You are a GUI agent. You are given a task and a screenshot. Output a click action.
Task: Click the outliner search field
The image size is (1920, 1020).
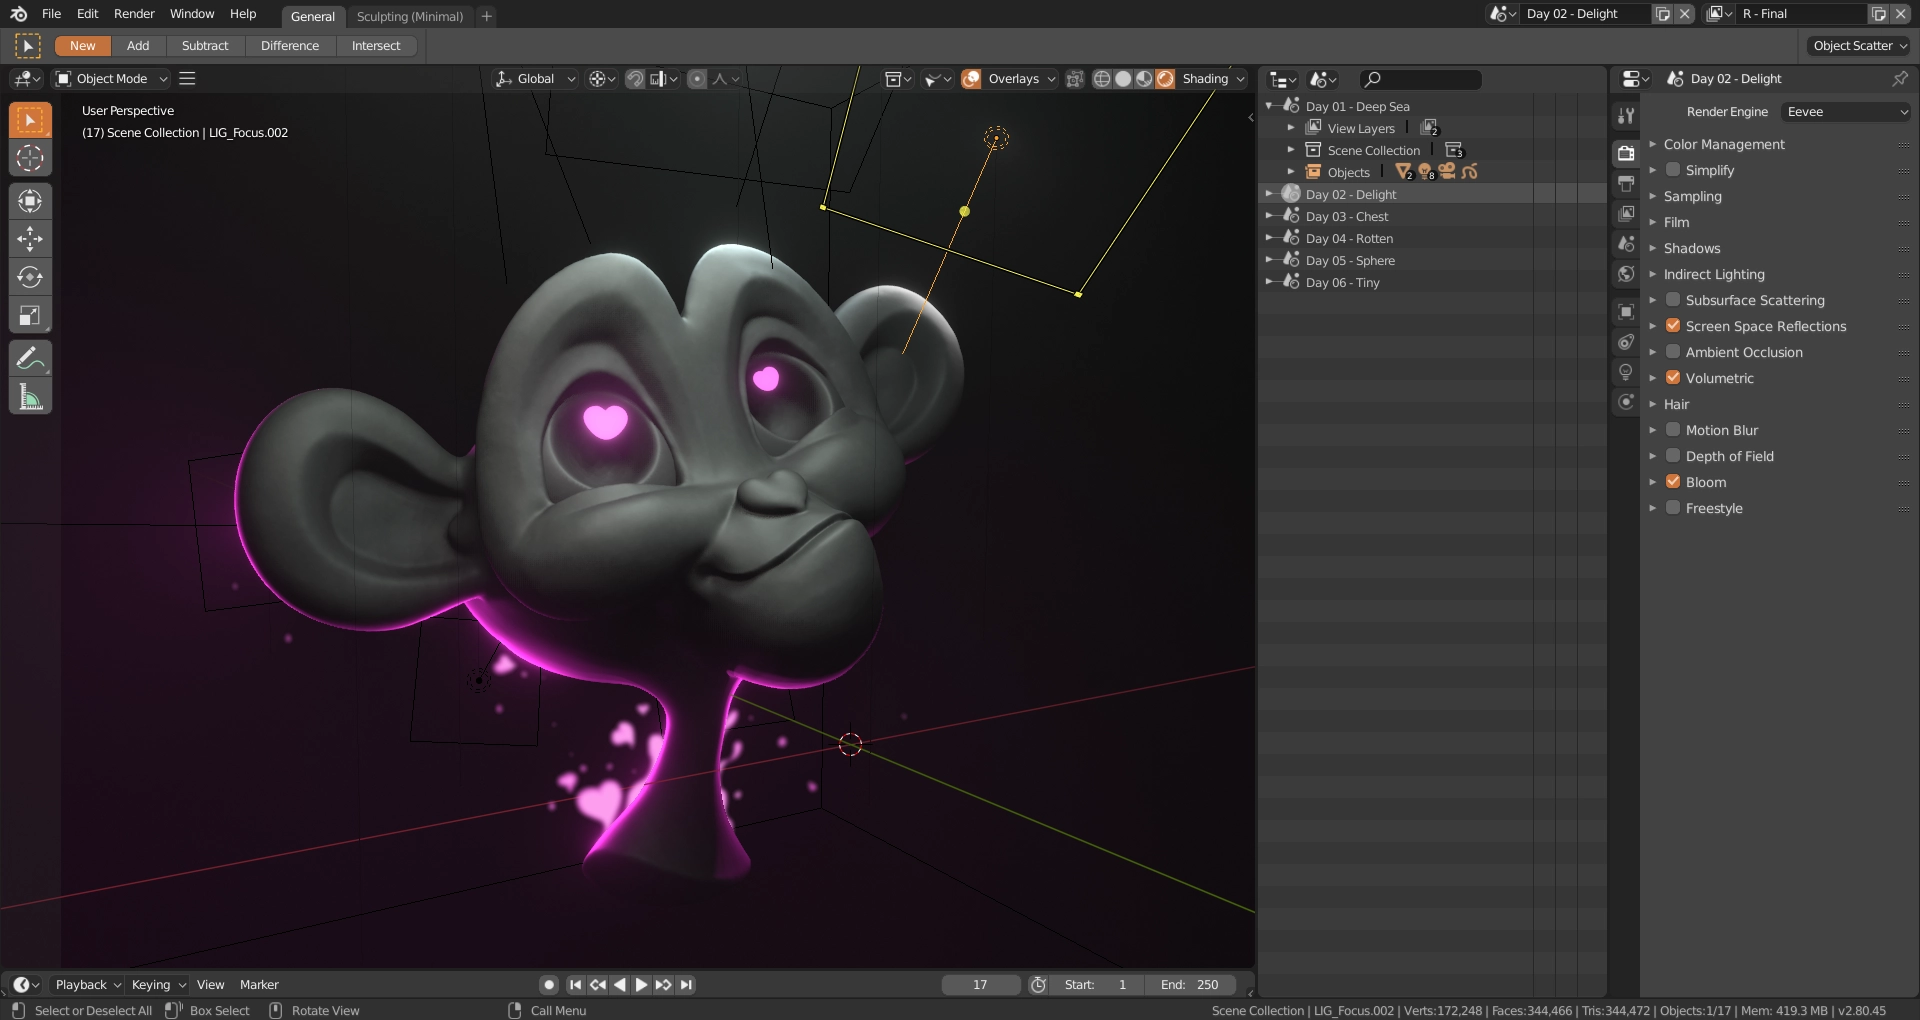pyautogui.click(x=1421, y=79)
